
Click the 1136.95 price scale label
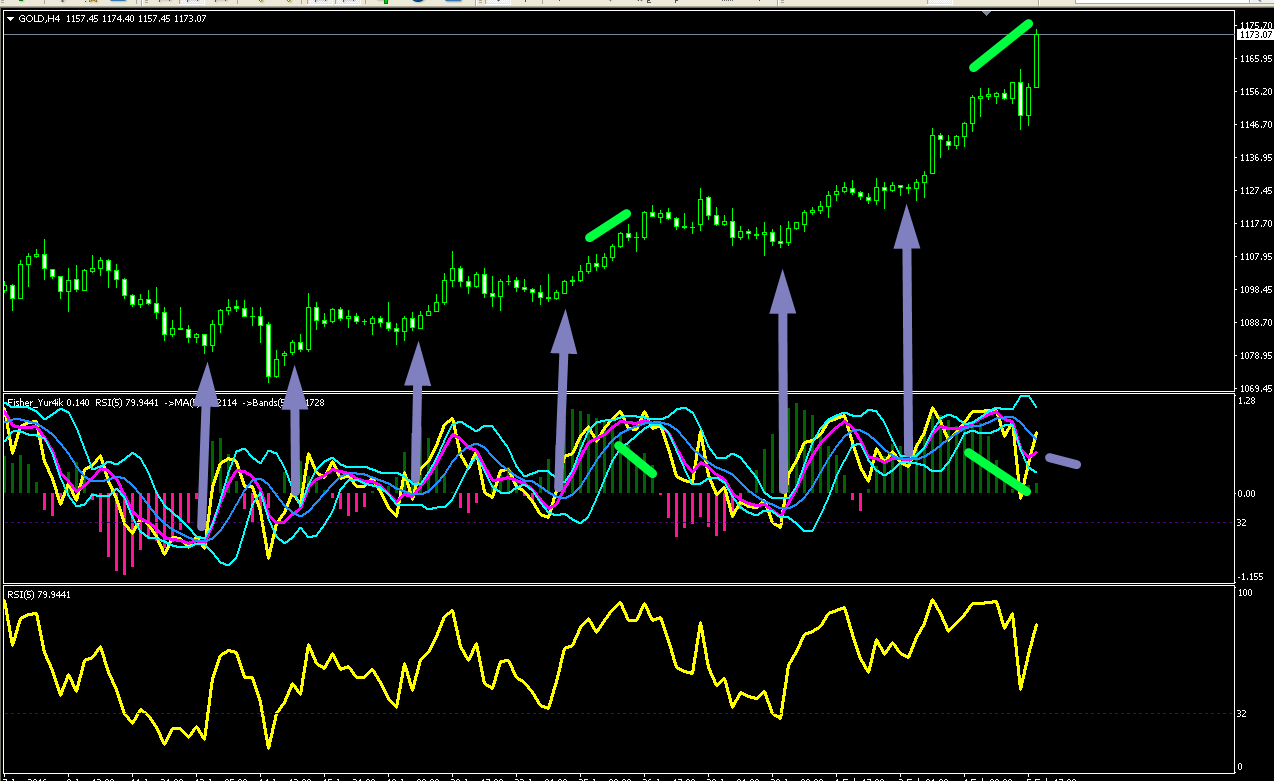tap(1255, 158)
